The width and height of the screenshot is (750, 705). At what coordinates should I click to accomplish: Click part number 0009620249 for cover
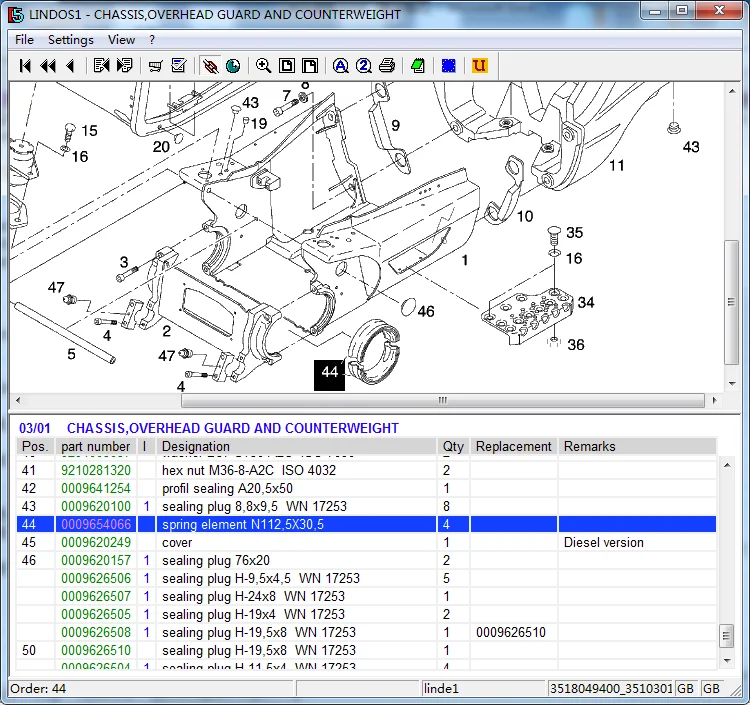pyautogui.click(x=96, y=543)
